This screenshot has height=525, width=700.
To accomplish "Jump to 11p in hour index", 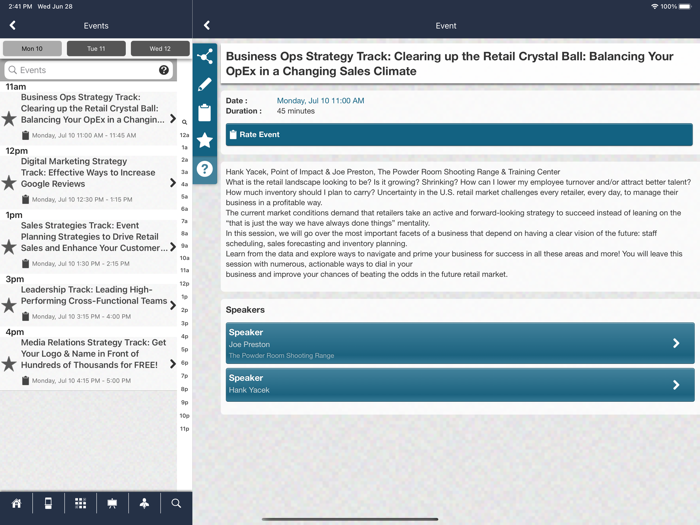I will 184,429.
